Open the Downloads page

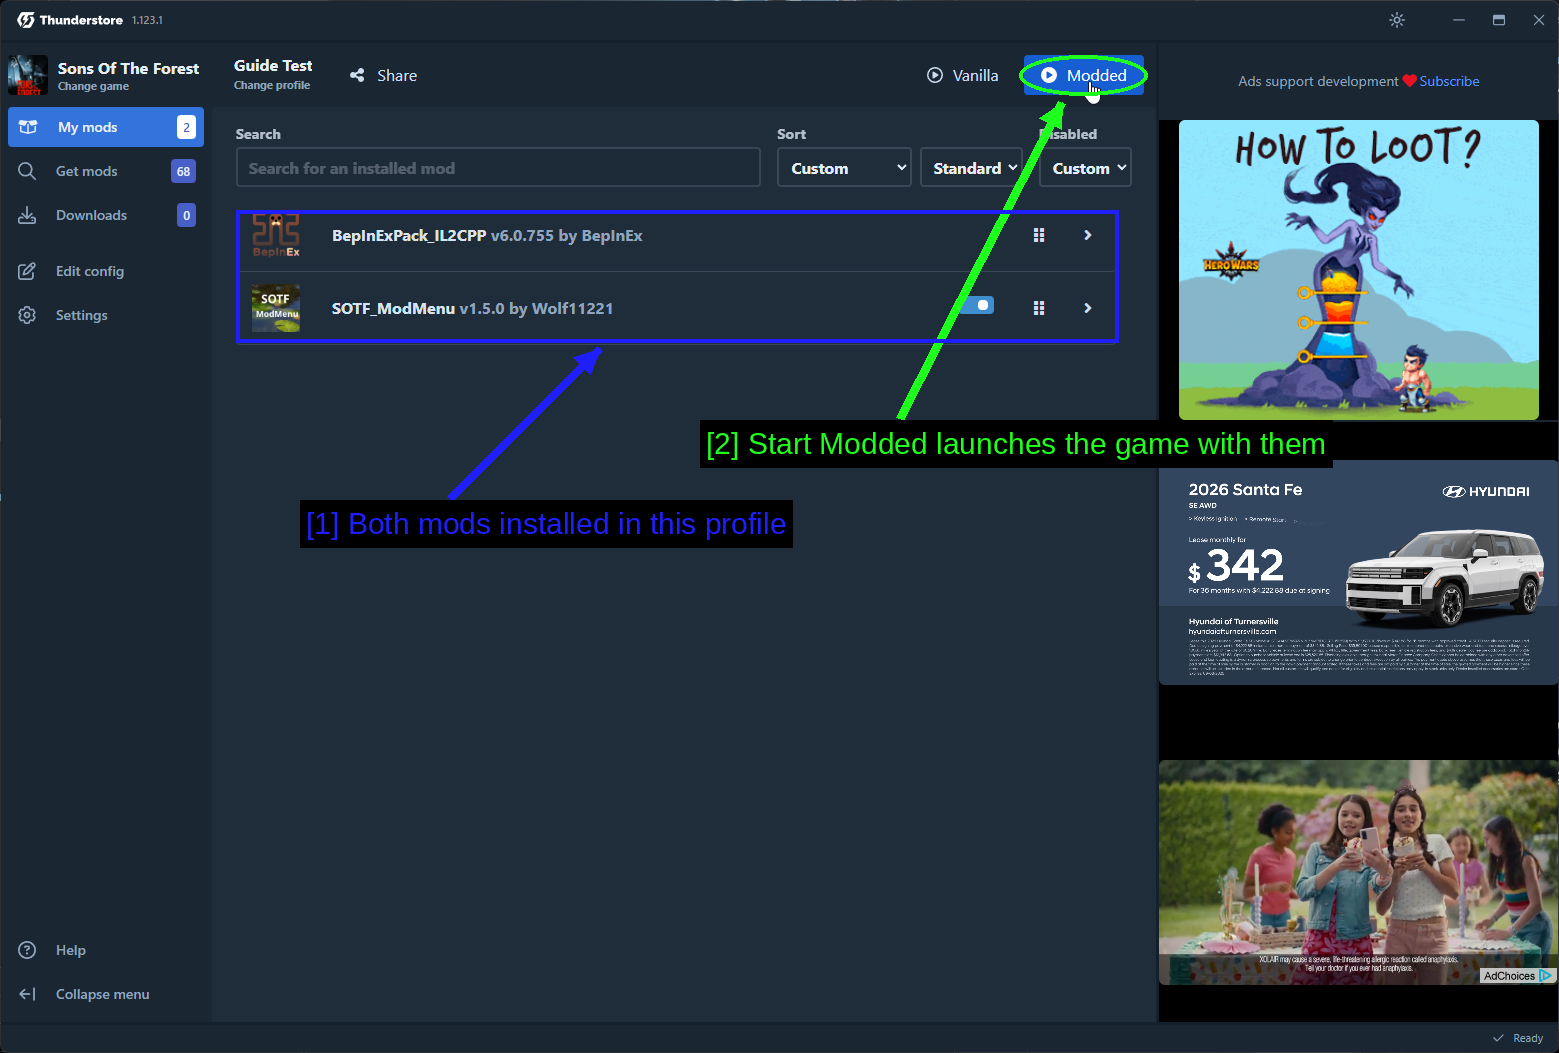(106, 215)
